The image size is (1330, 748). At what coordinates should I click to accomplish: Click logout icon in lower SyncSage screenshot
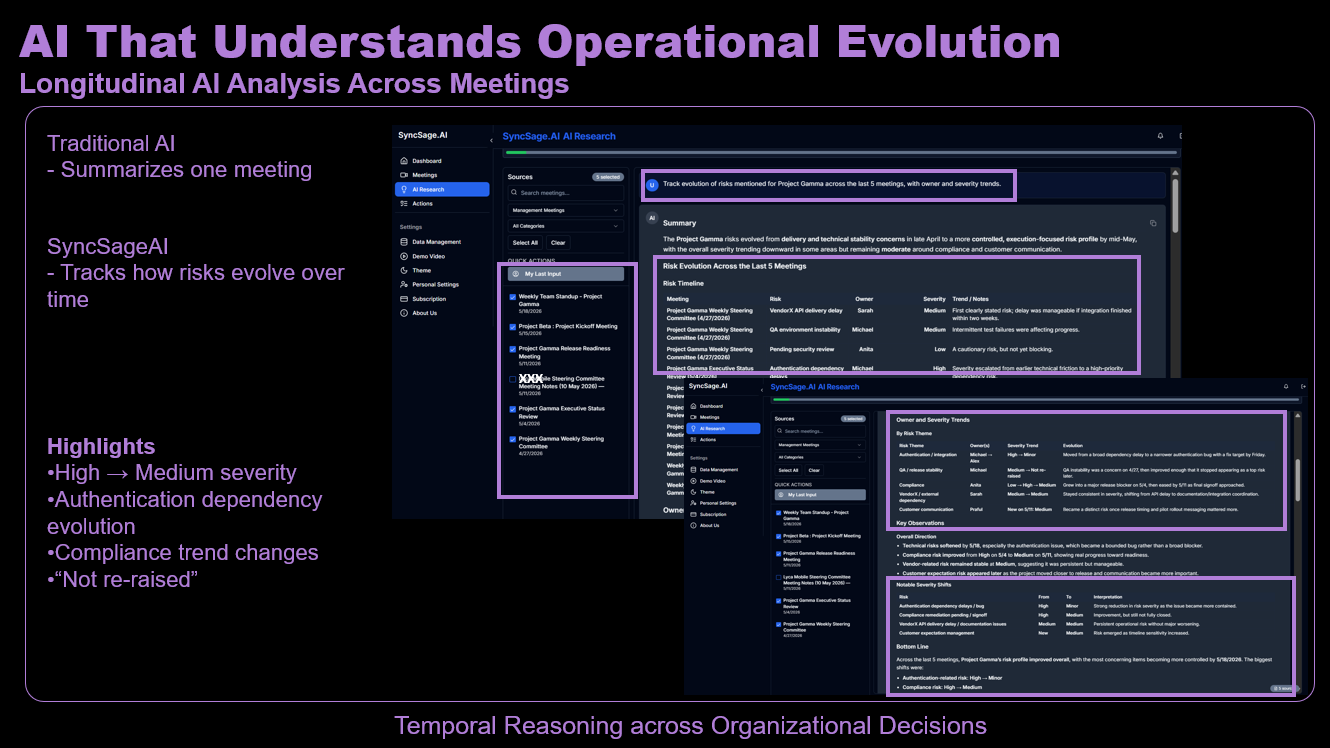[x=1303, y=386]
